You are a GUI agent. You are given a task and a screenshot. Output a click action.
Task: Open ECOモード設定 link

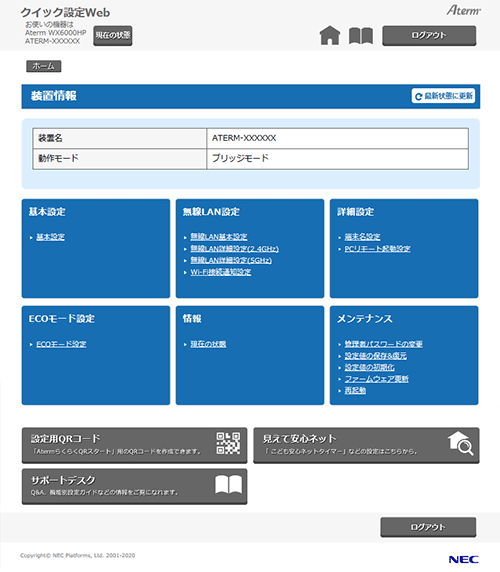coord(61,344)
